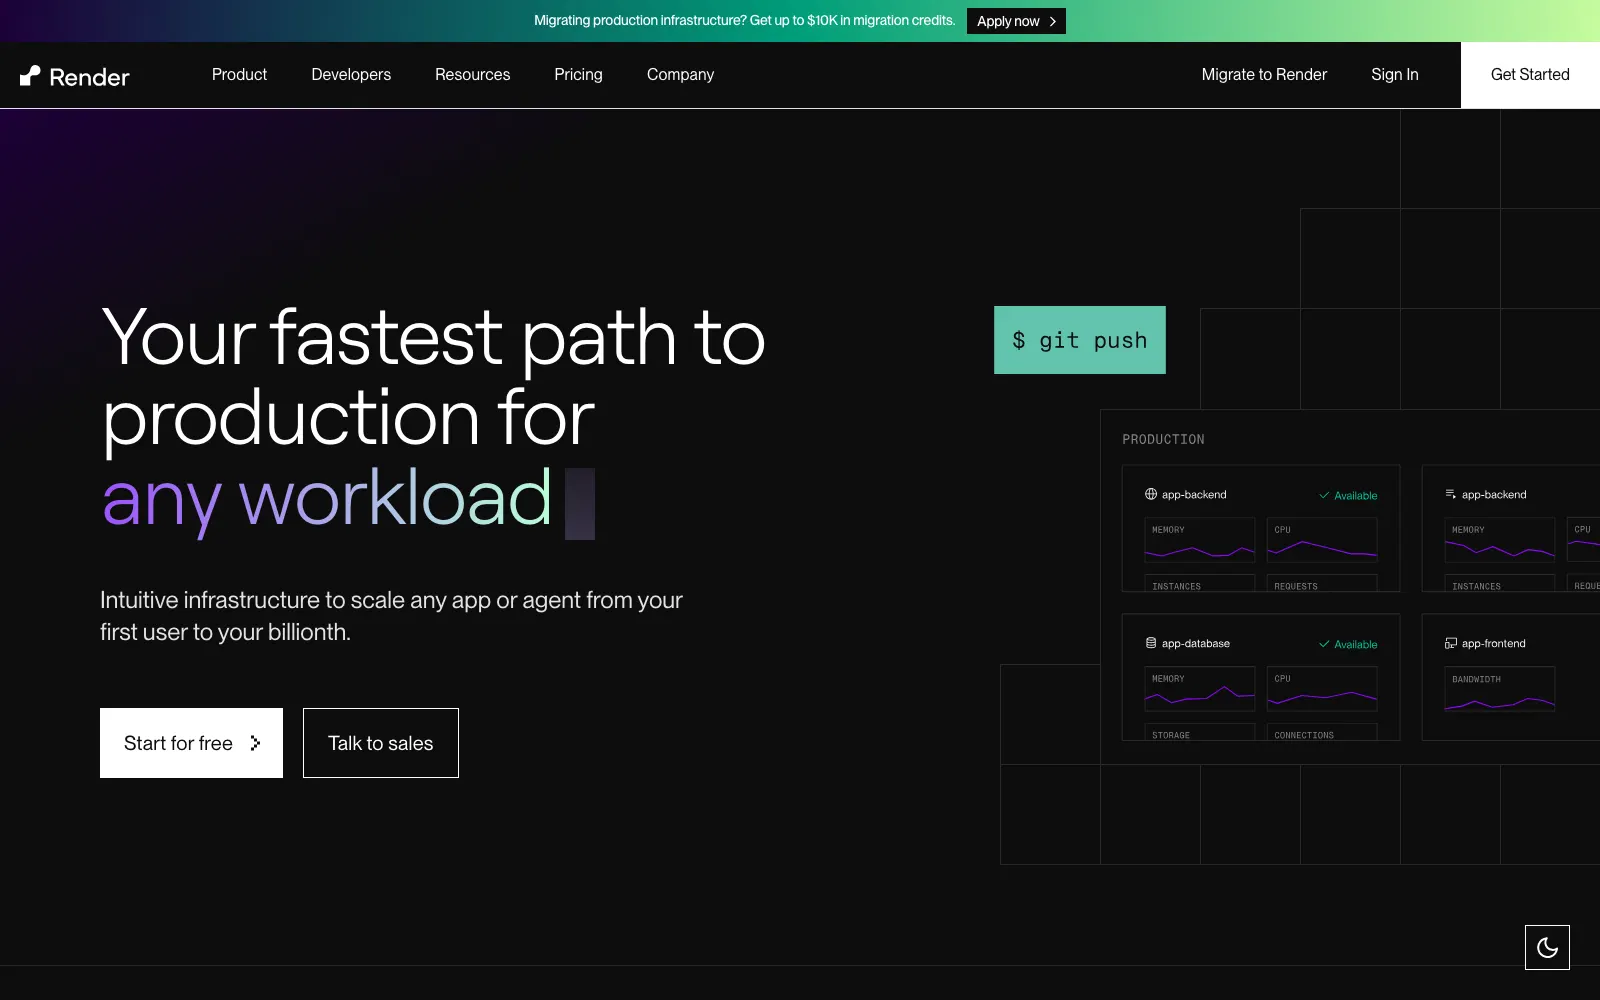This screenshot has width=1600, height=1000.
Task: Click the app-frontend service name
Action: point(1493,643)
